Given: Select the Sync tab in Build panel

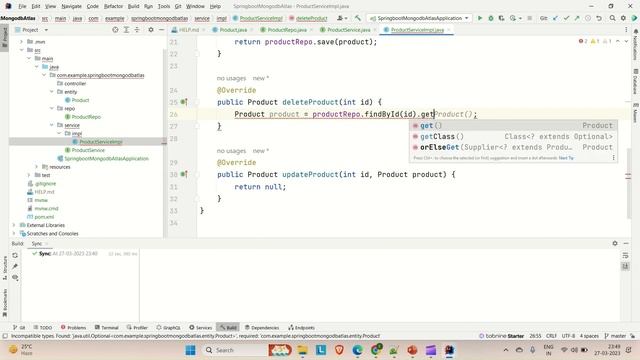Looking at the screenshot, I should click(x=37, y=244).
